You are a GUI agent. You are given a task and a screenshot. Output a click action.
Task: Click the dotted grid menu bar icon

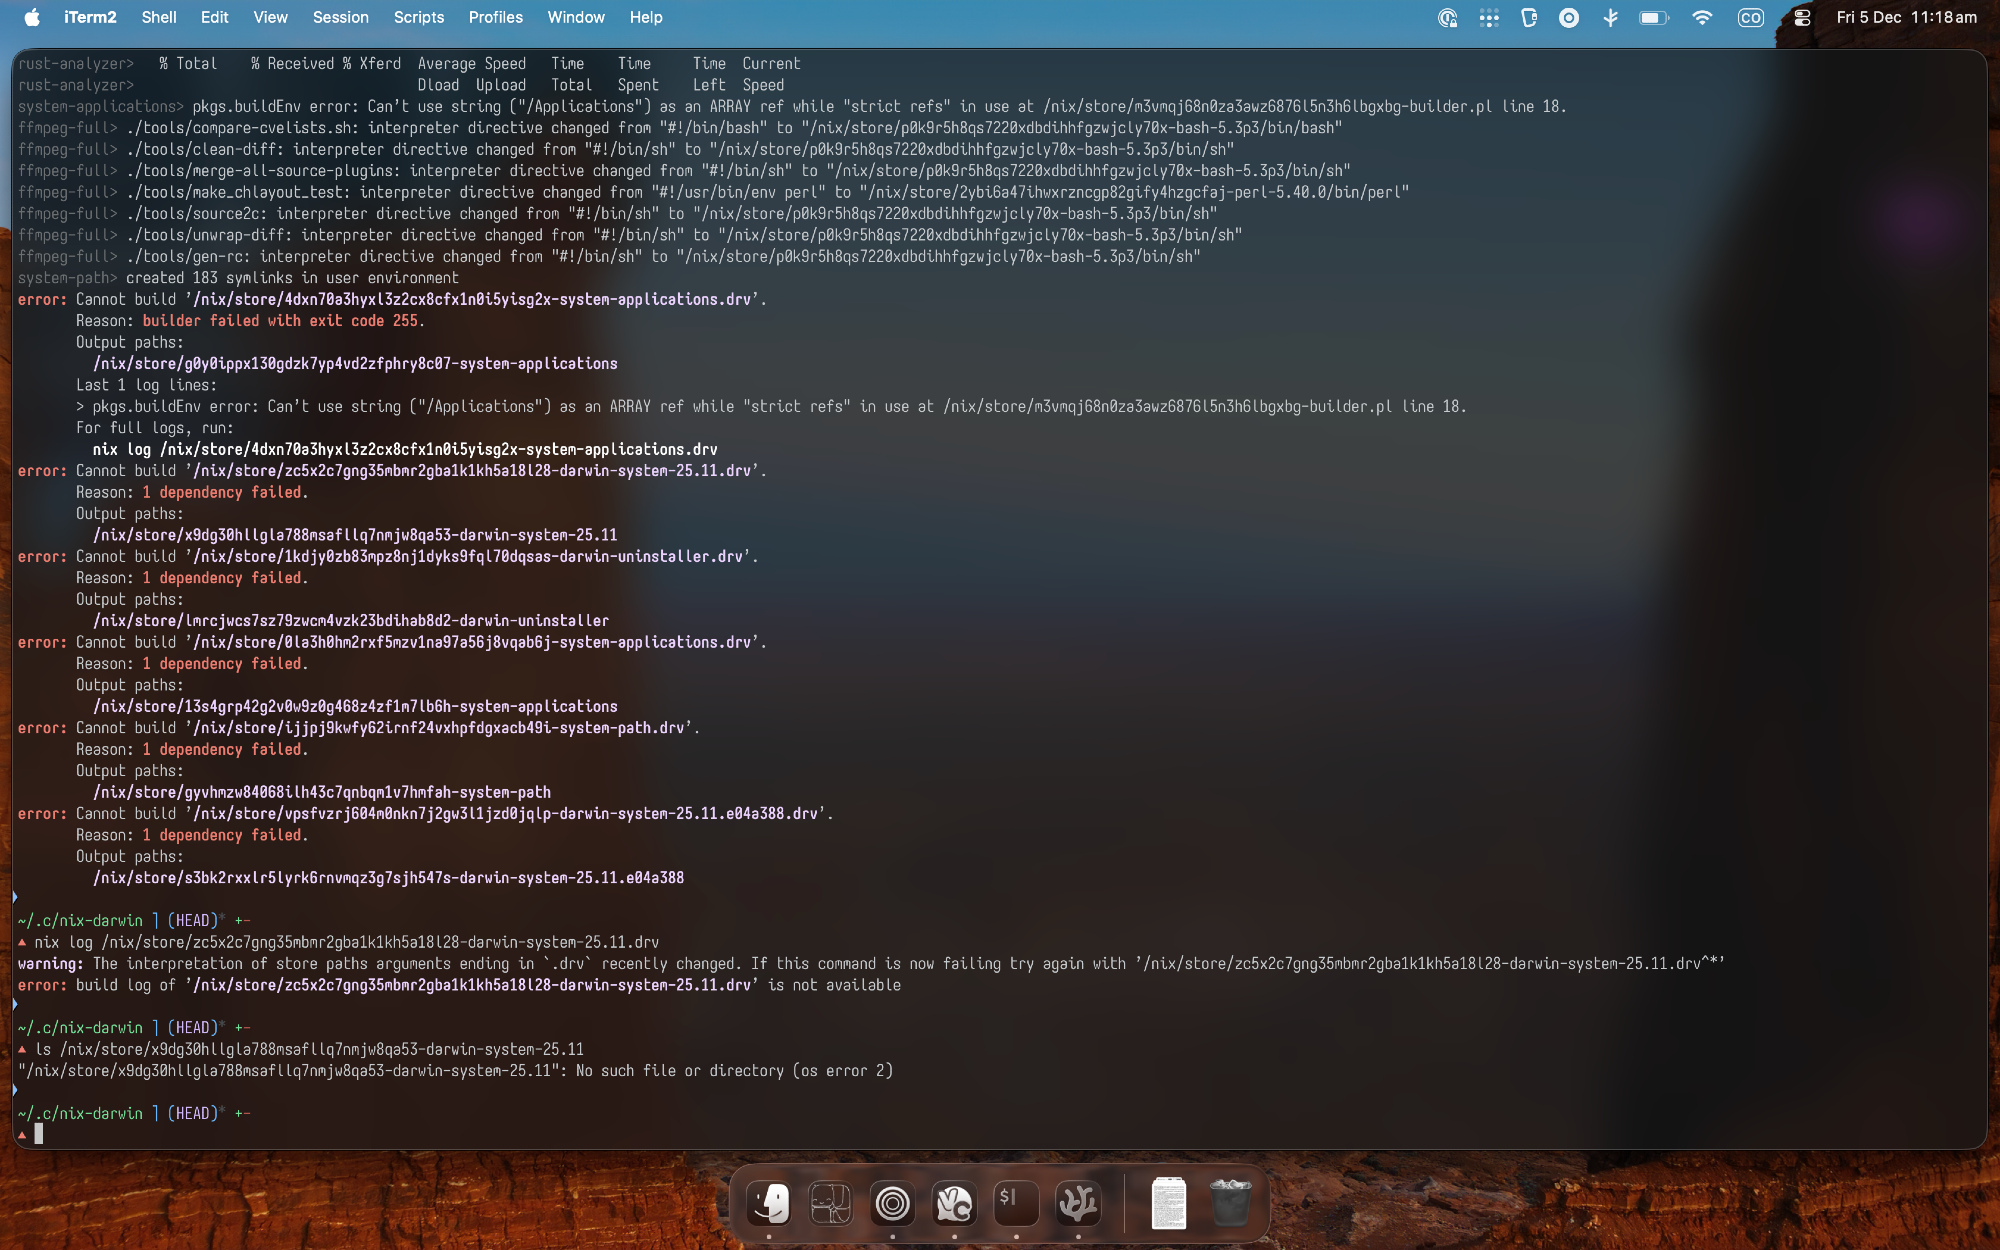pyautogui.click(x=1489, y=17)
